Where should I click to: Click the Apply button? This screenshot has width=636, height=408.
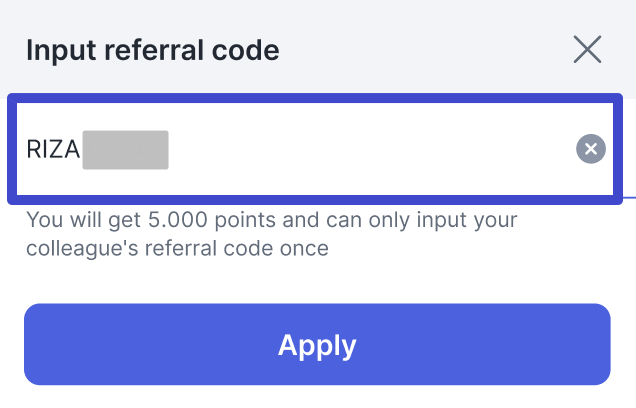coord(317,345)
